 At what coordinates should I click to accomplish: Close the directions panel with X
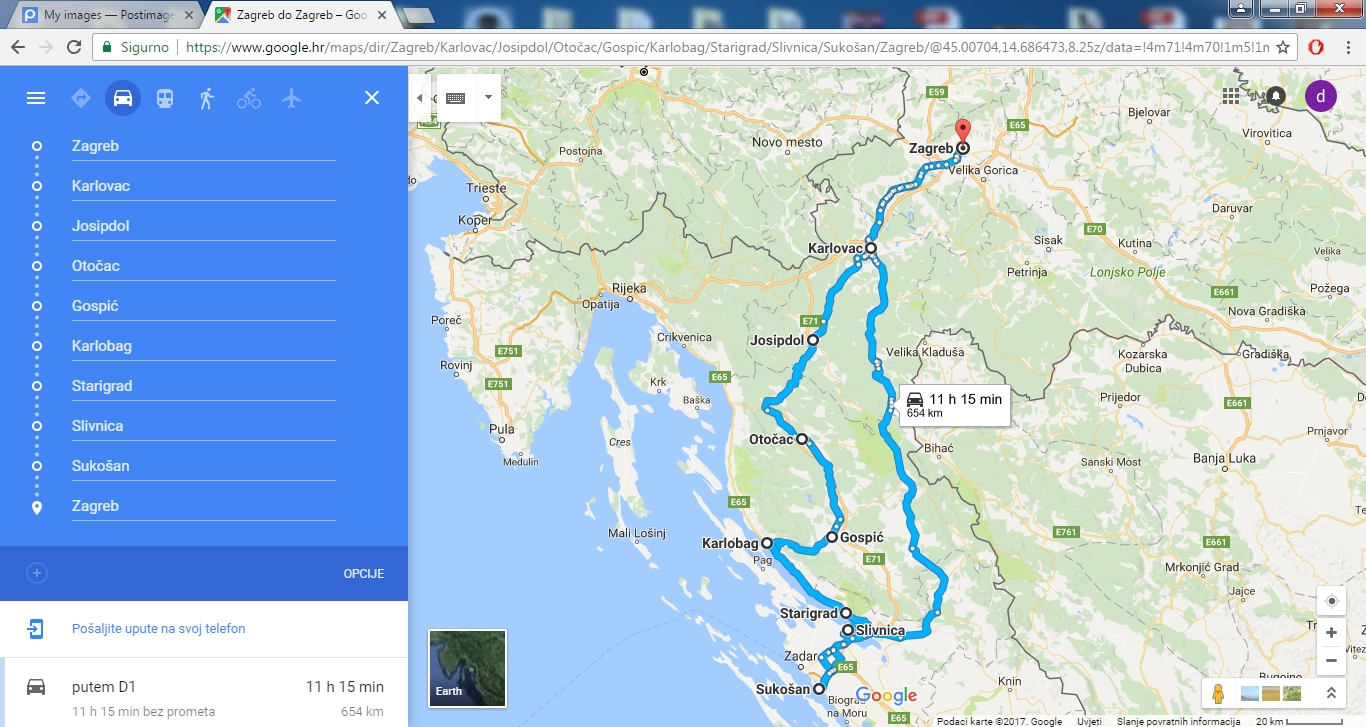[x=372, y=98]
